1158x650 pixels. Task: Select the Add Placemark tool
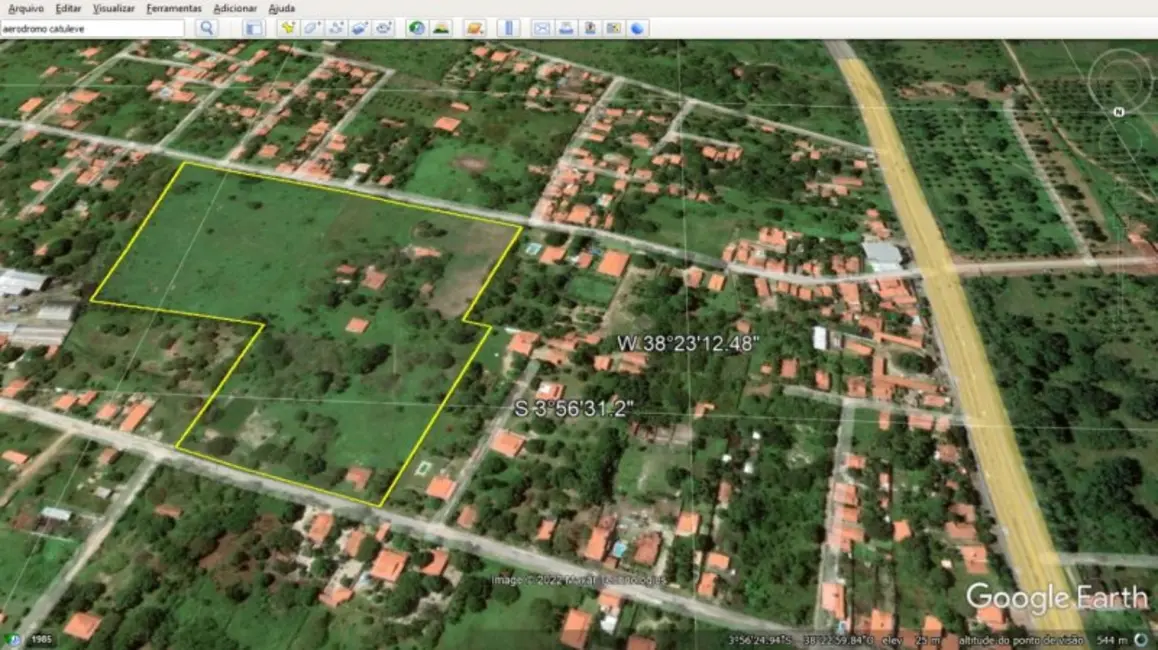tap(288, 28)
